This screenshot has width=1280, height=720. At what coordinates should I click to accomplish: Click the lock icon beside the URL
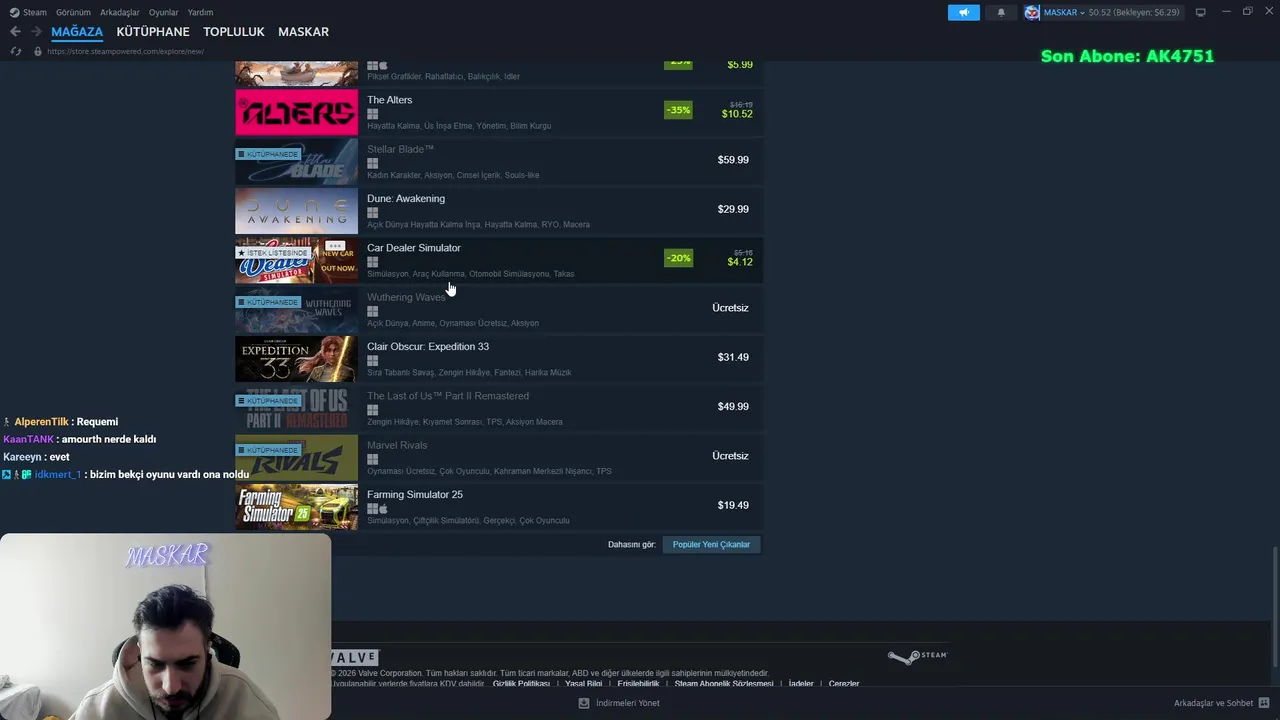pos(38,51)
